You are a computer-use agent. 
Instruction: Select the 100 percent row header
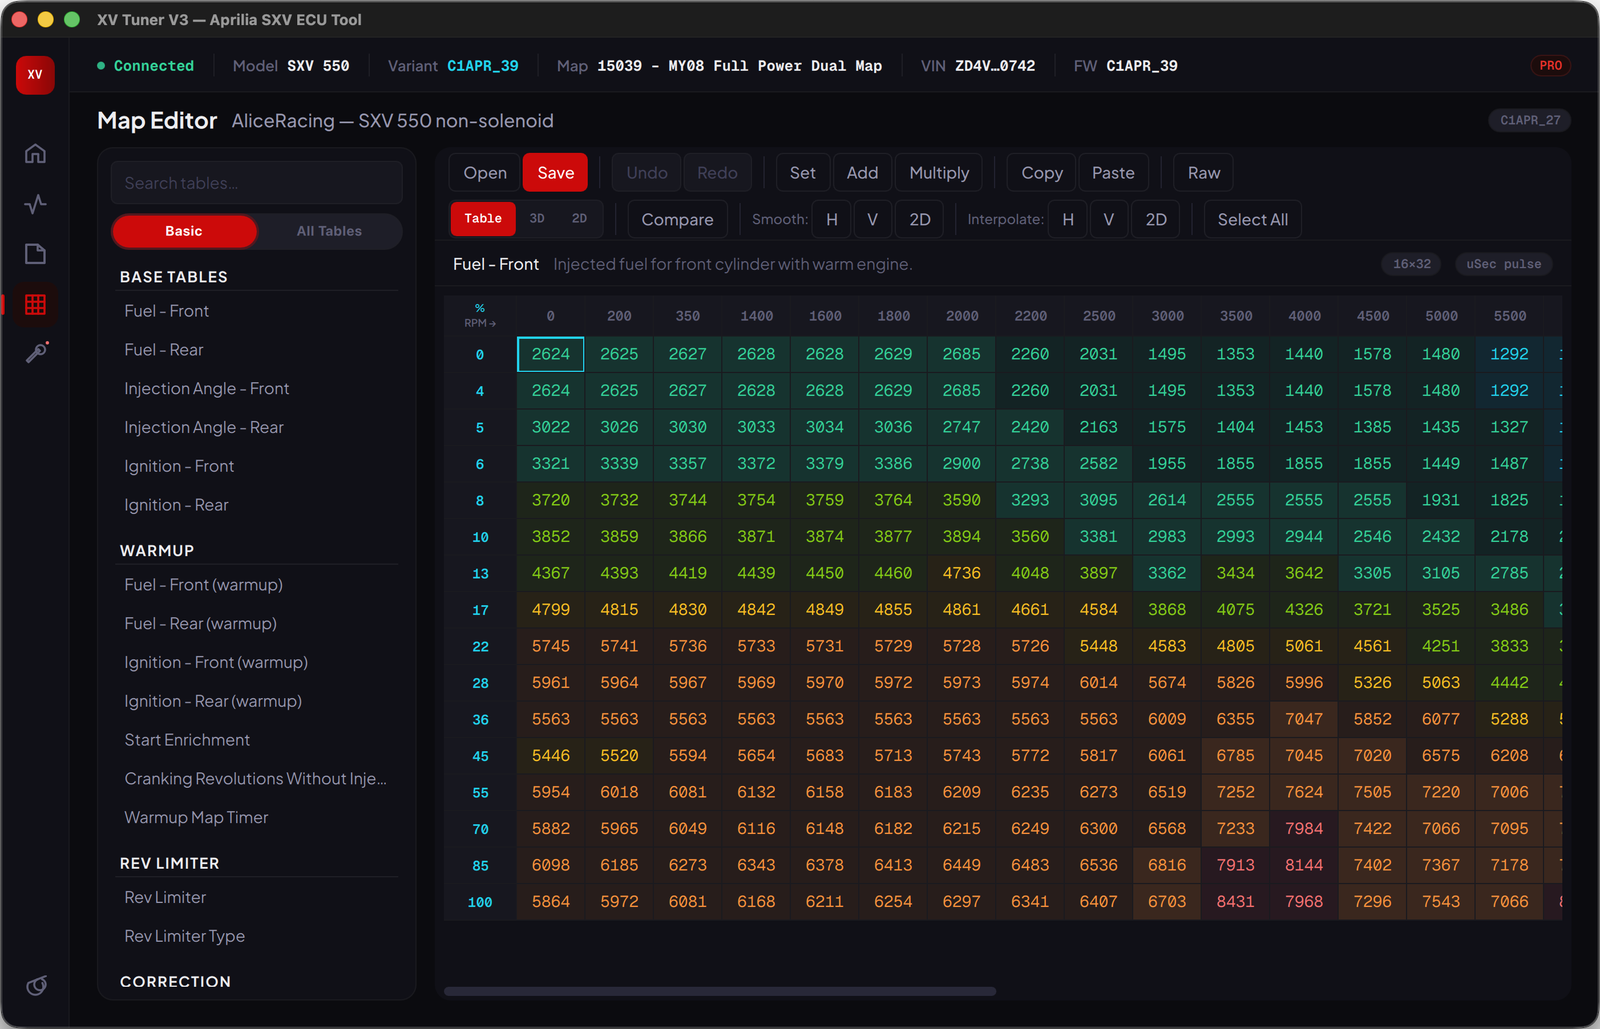(x=480, y=902)
